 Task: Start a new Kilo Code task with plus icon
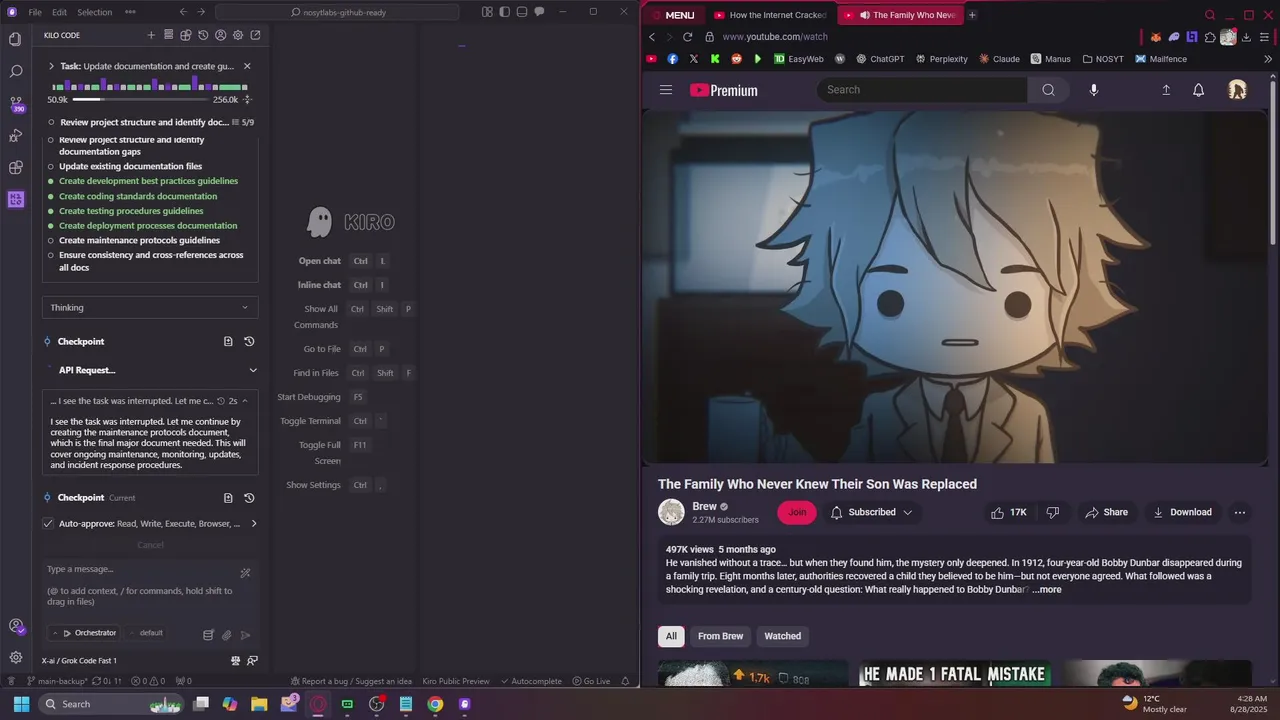(151, 35)
